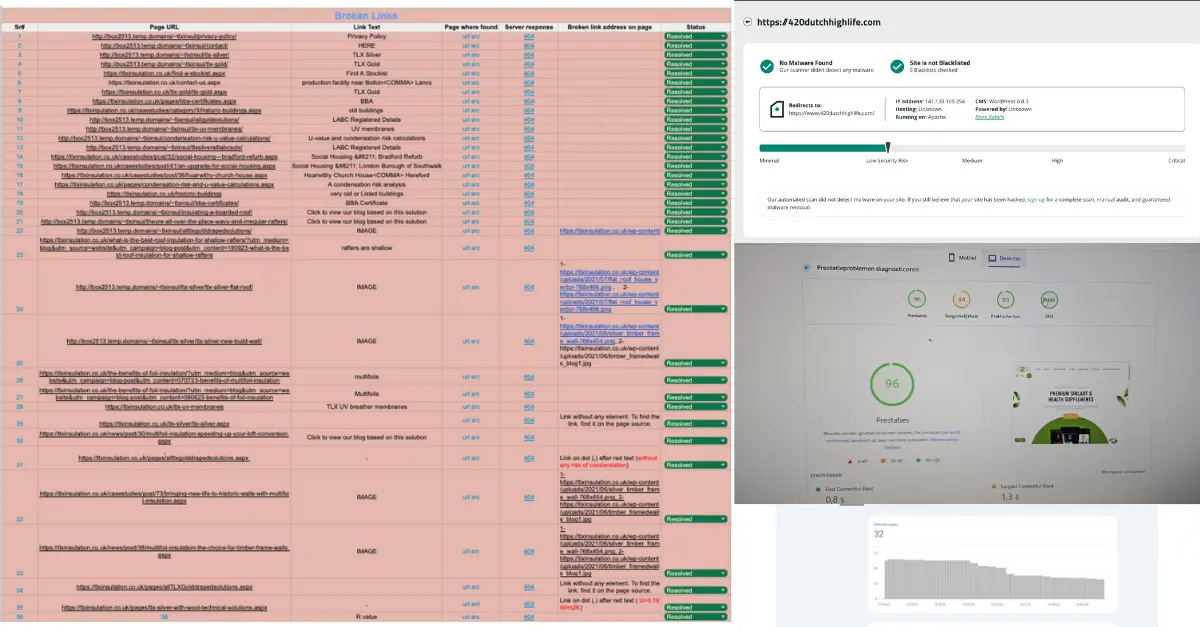This screenshot has height=627, width=1200.
Task: Click the First Contentful Paint 0,8 s value
Action: [834, 498]
